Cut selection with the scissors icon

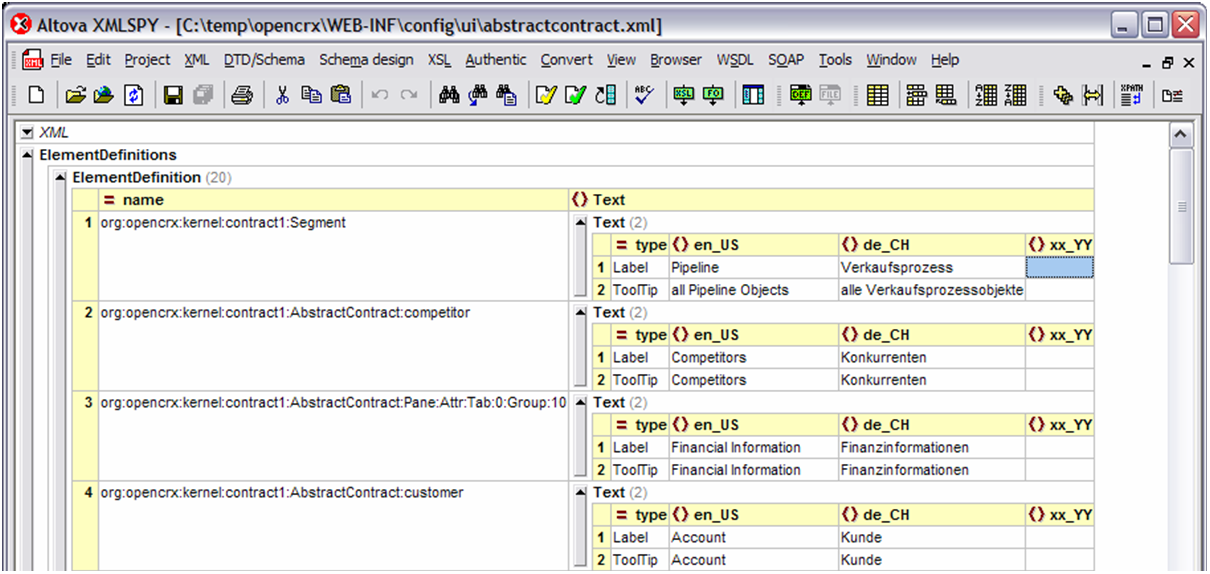click(282, 95)
